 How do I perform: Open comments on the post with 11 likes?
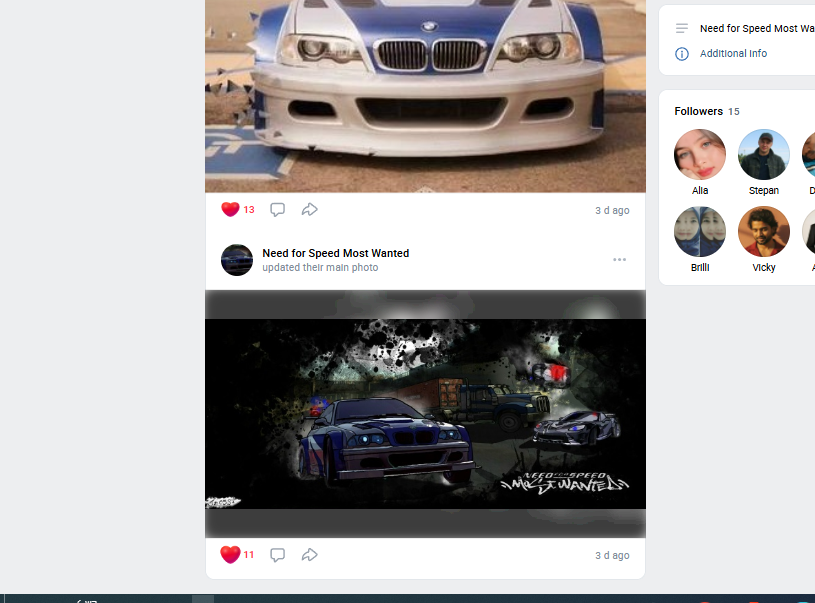[x=278, y=555]
